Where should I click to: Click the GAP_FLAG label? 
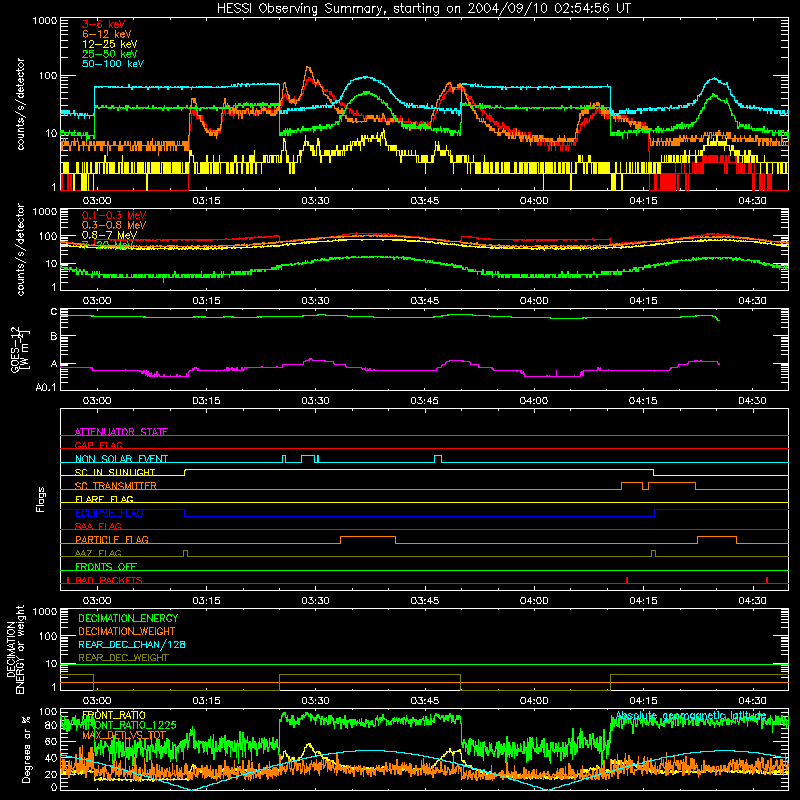tap(98, 445)
